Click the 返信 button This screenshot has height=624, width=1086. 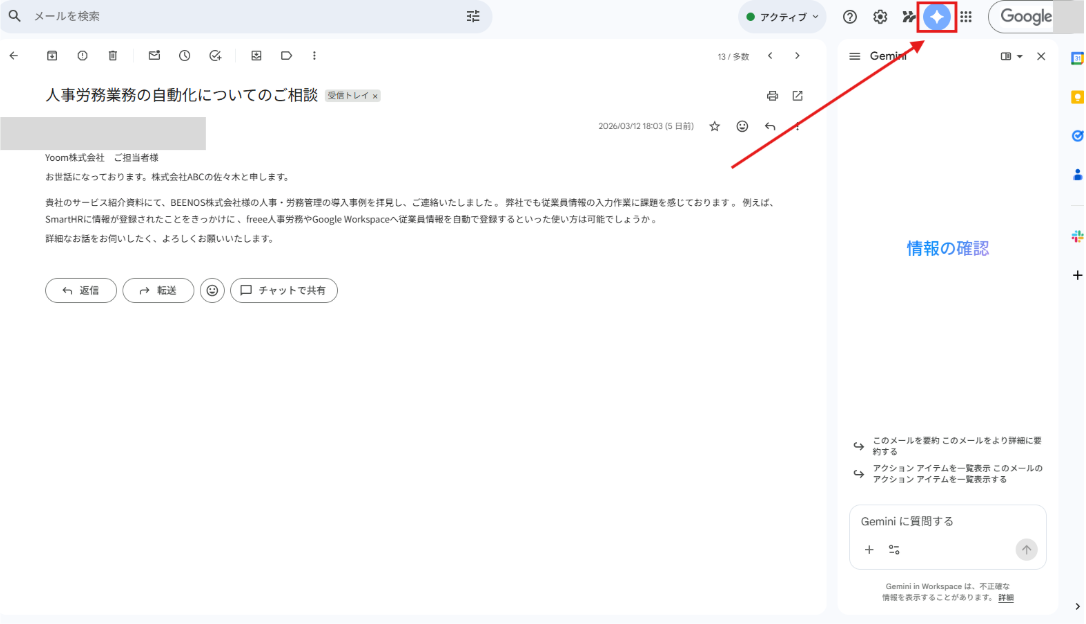(x=81, y=290)
